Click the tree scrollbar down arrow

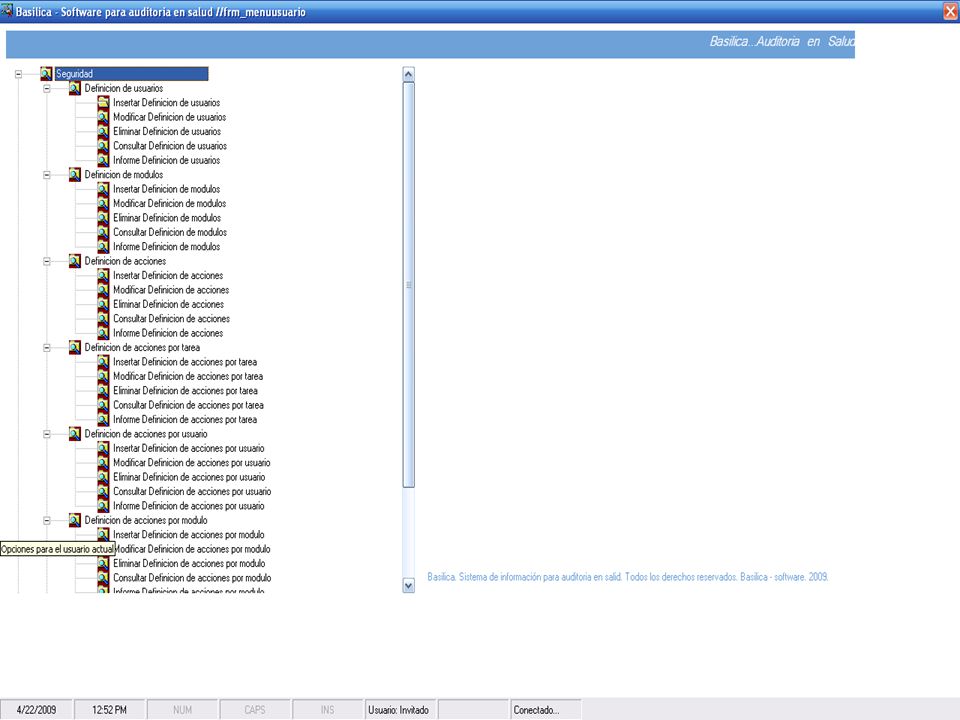(408, 586)
